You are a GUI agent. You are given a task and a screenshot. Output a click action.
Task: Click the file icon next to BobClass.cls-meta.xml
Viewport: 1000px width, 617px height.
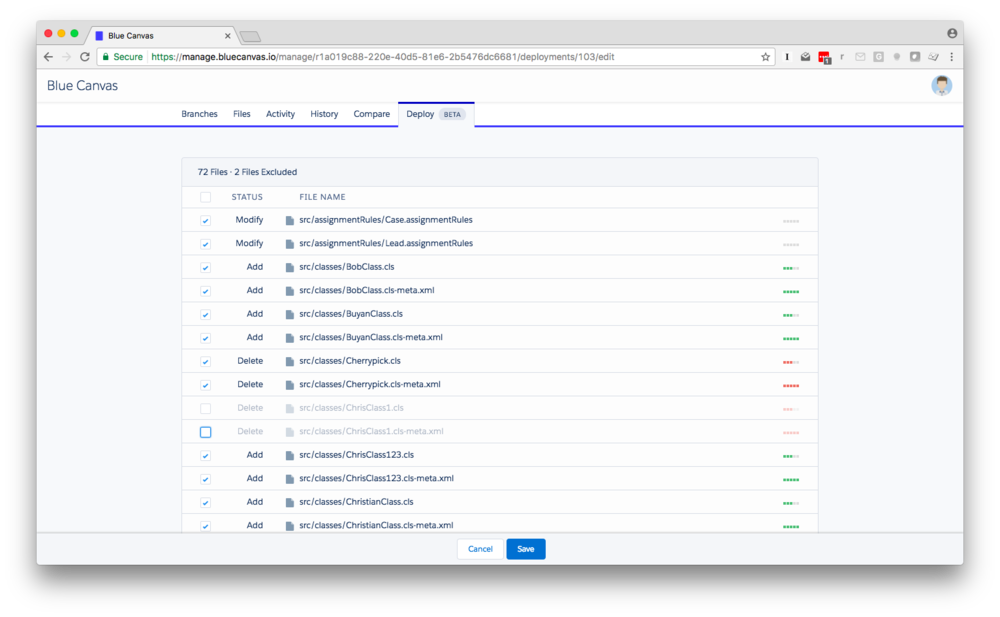pos(290,291)
